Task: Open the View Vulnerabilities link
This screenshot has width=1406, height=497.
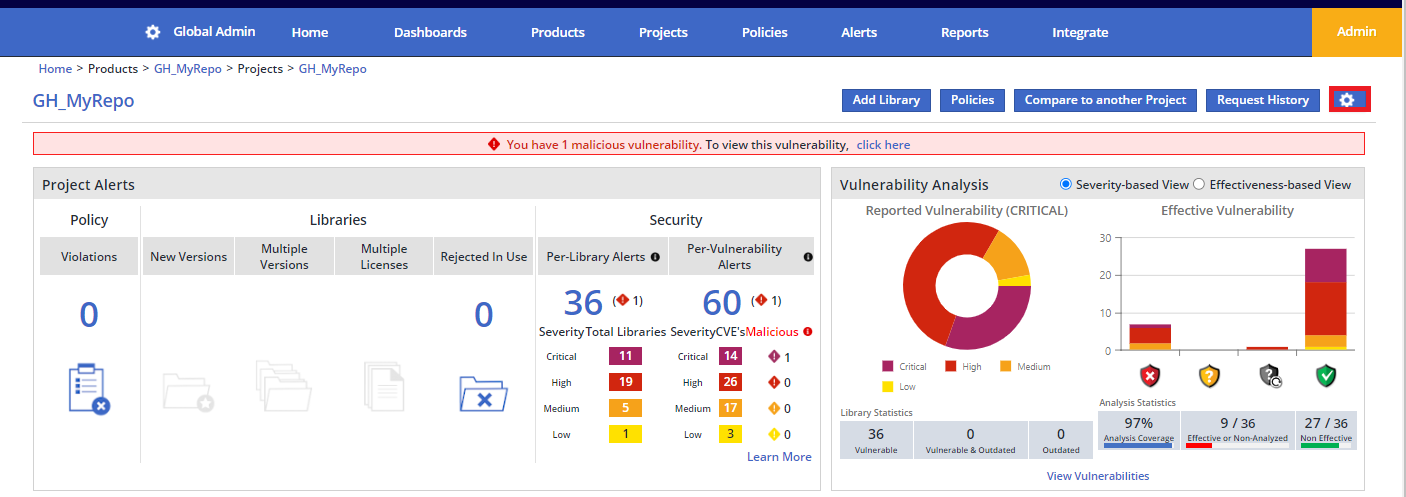Action: [1097, 476]
